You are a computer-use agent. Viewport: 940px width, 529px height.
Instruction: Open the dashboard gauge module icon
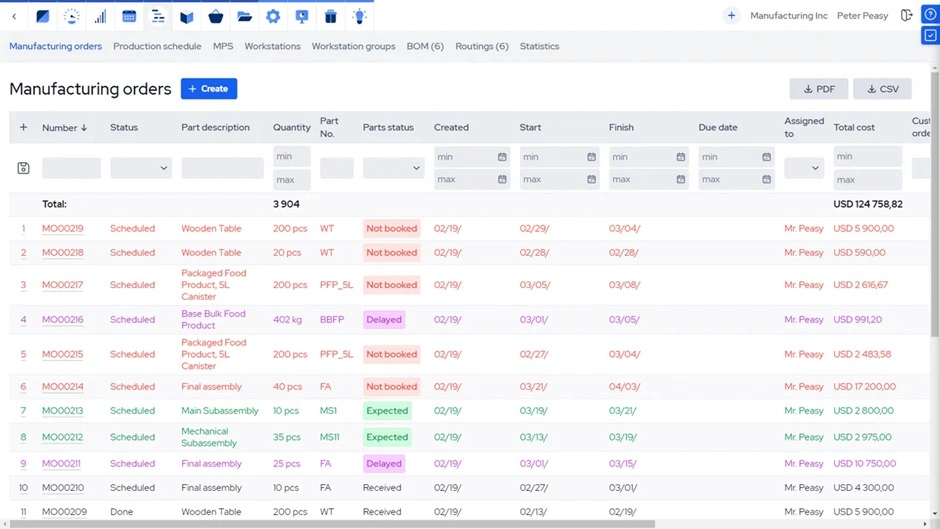[71, 16]
